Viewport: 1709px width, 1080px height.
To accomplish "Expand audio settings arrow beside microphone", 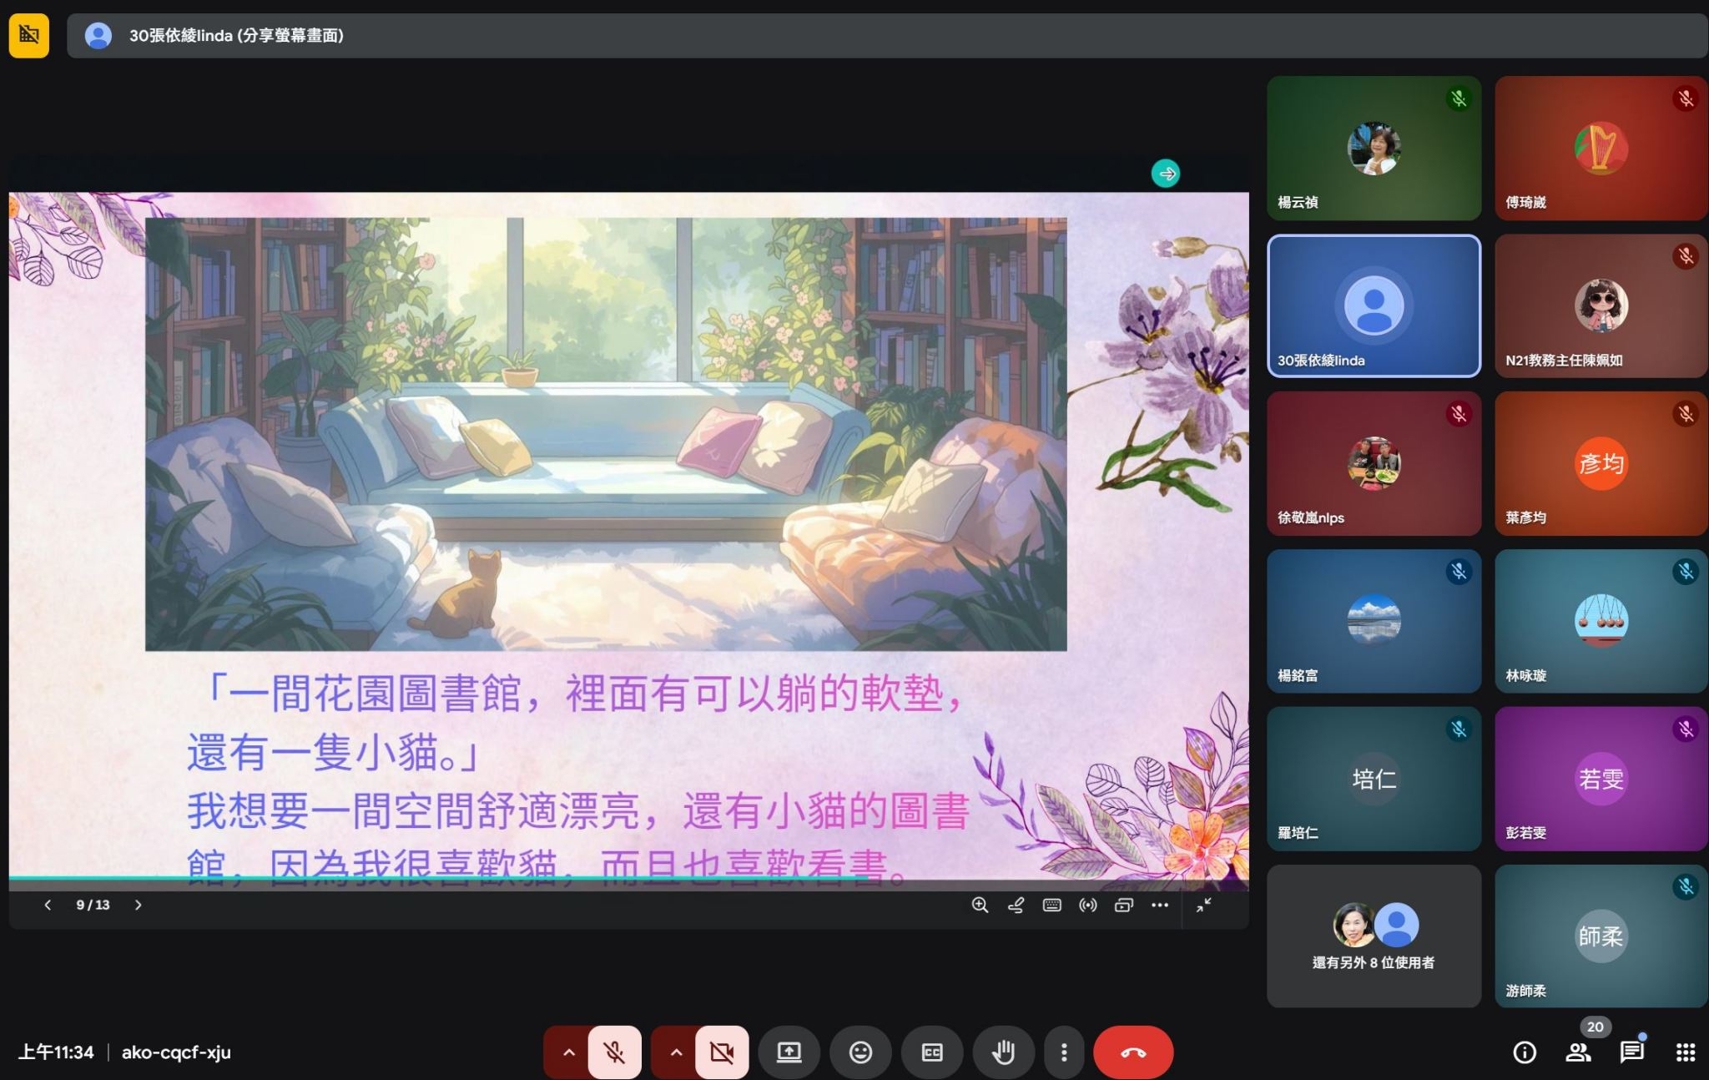I will point(568,1052).
